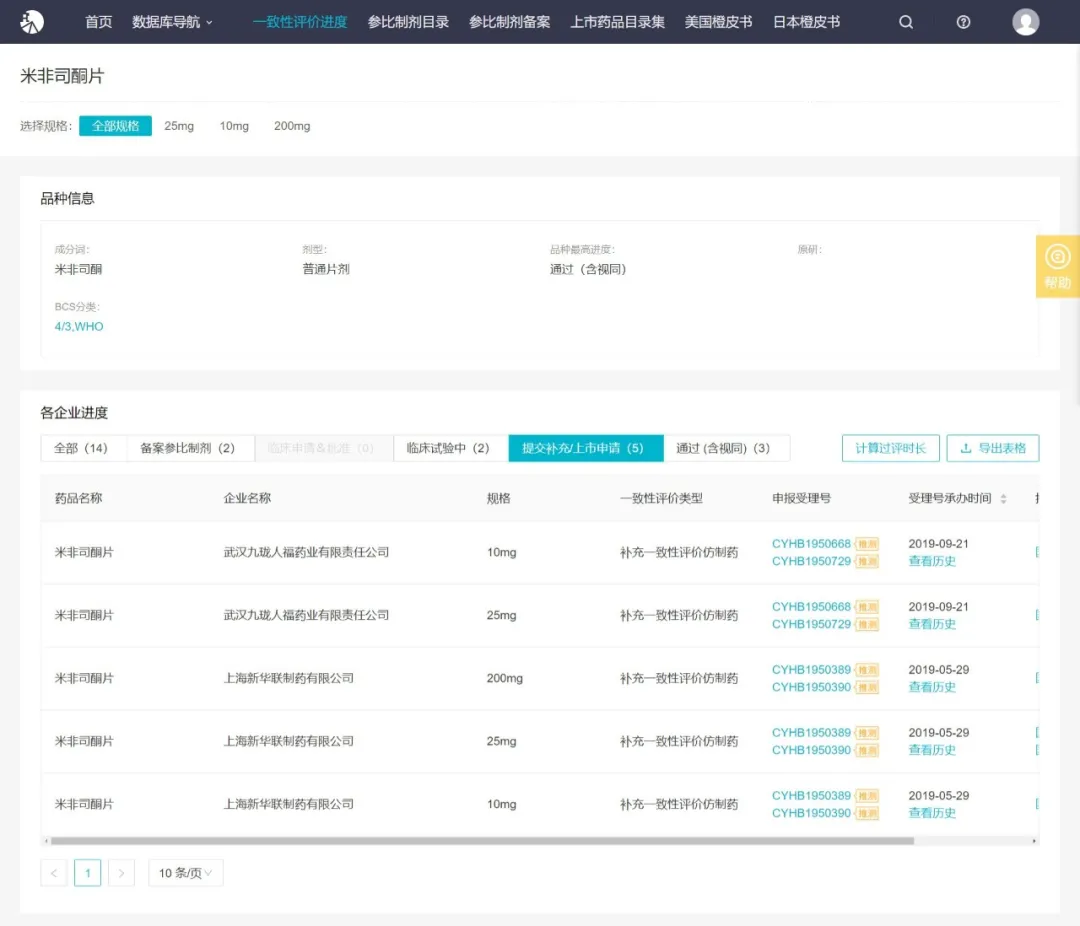Select the 全部规格 filter option
This screenshot has height=926, width=1080.
115,126
